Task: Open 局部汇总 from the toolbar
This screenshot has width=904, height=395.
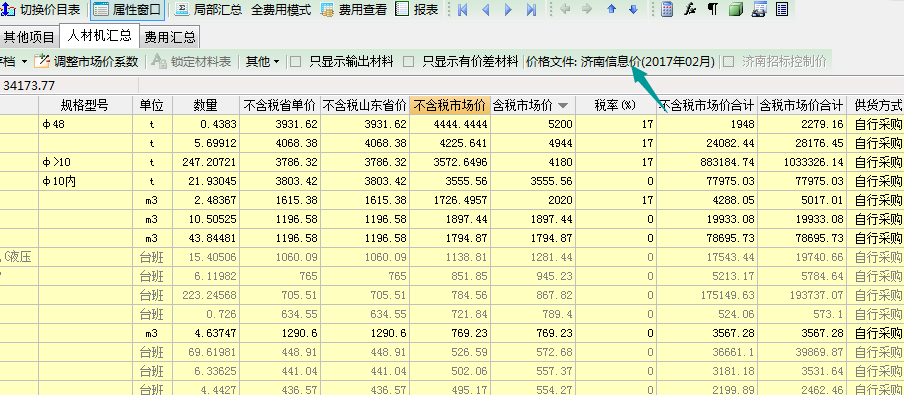Action: click(x=208, y=10)
